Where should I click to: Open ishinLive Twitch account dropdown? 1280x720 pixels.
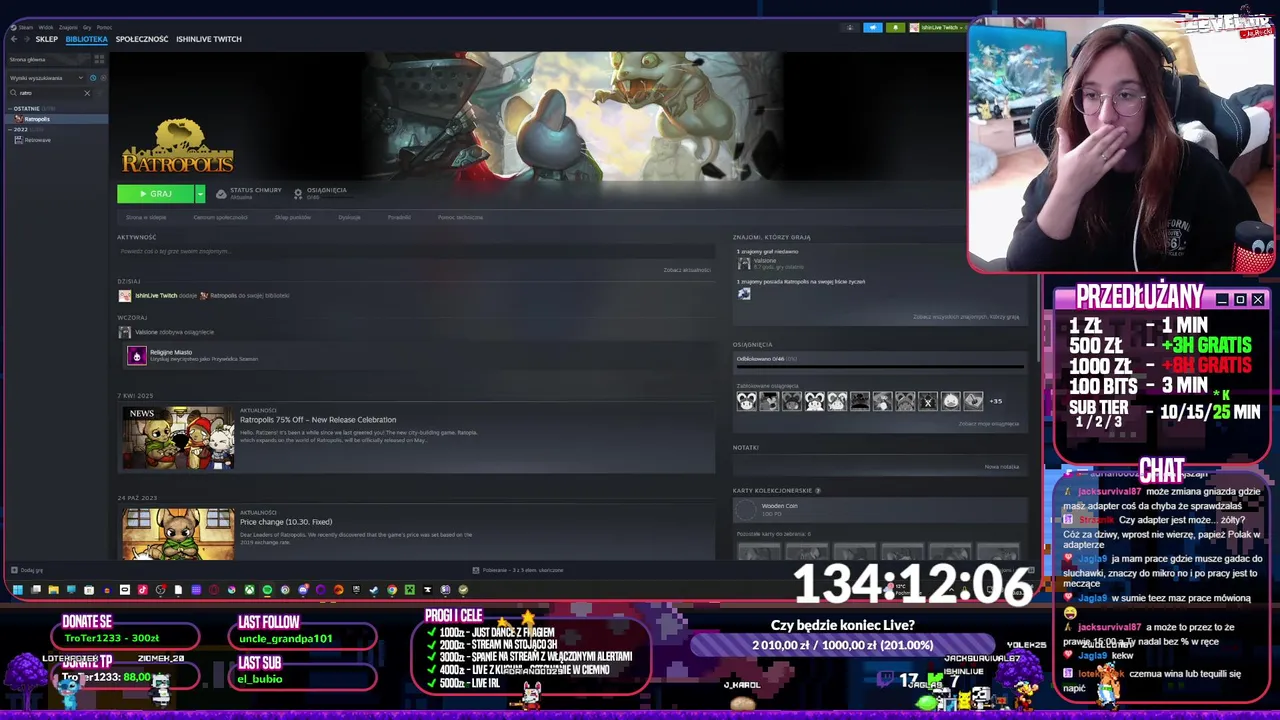938,27
